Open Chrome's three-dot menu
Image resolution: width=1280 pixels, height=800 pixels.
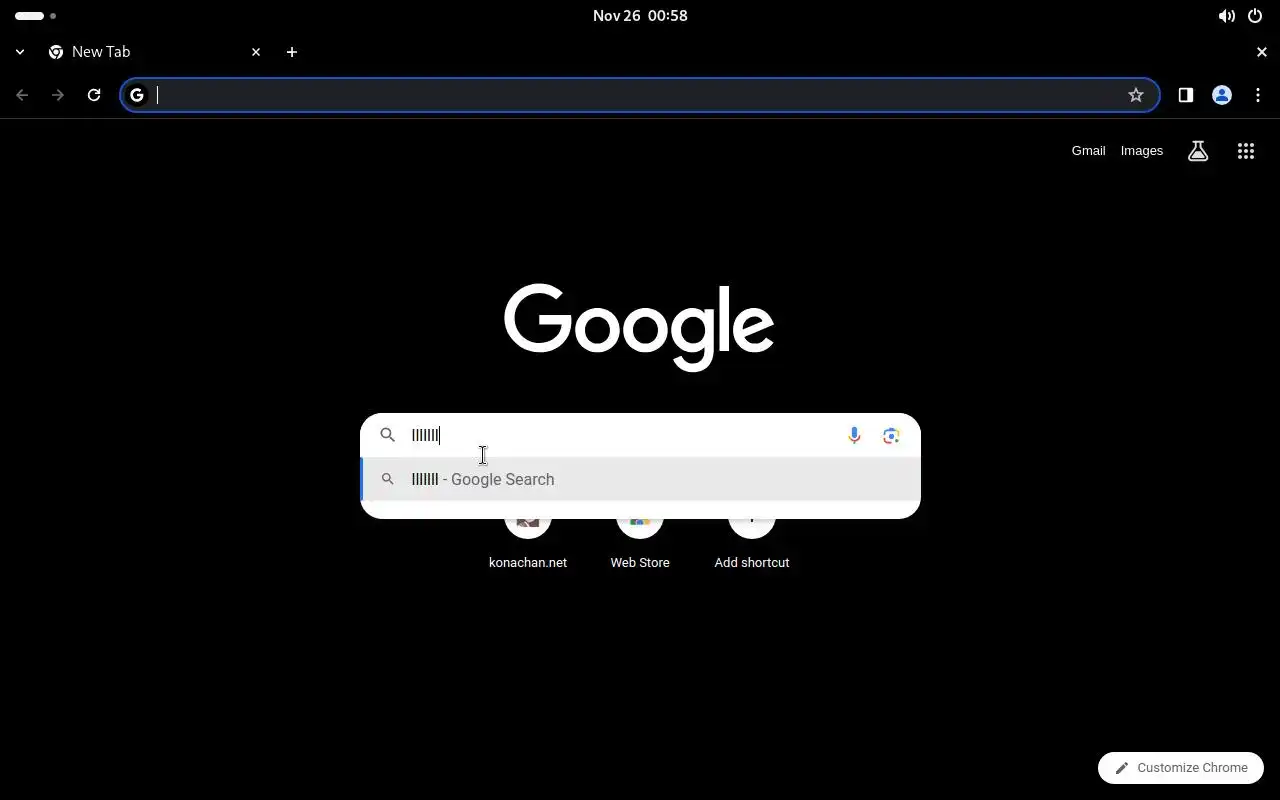click(1258, 95)
